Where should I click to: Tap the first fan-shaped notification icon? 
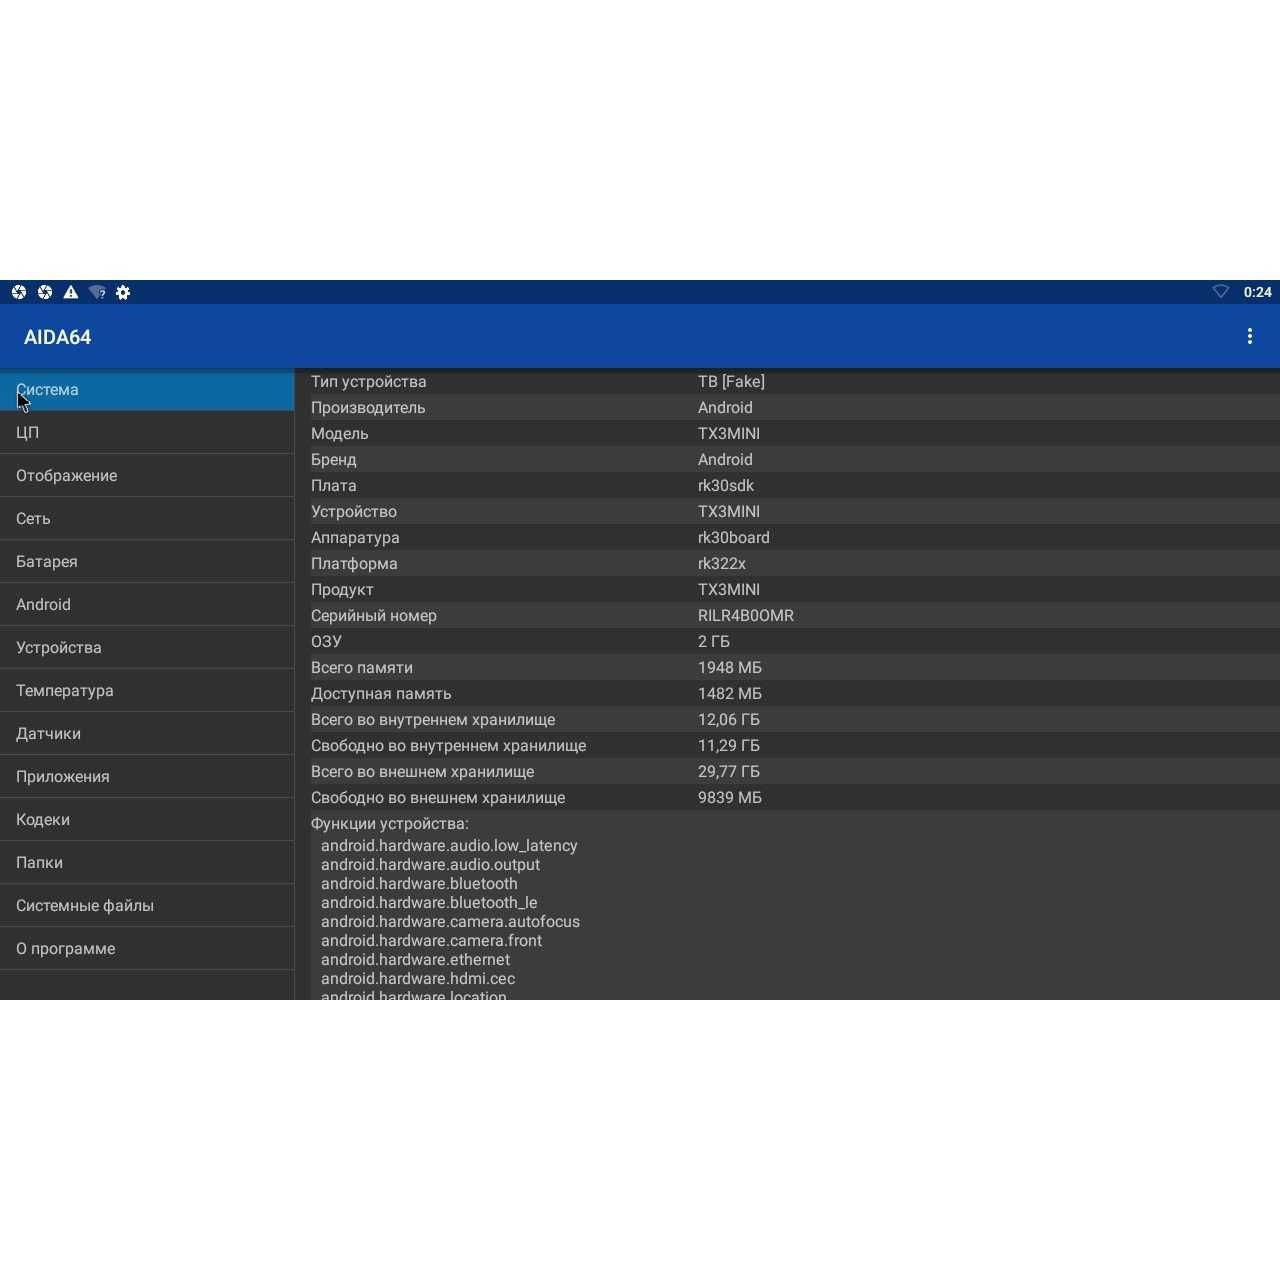tap(19, 292)
